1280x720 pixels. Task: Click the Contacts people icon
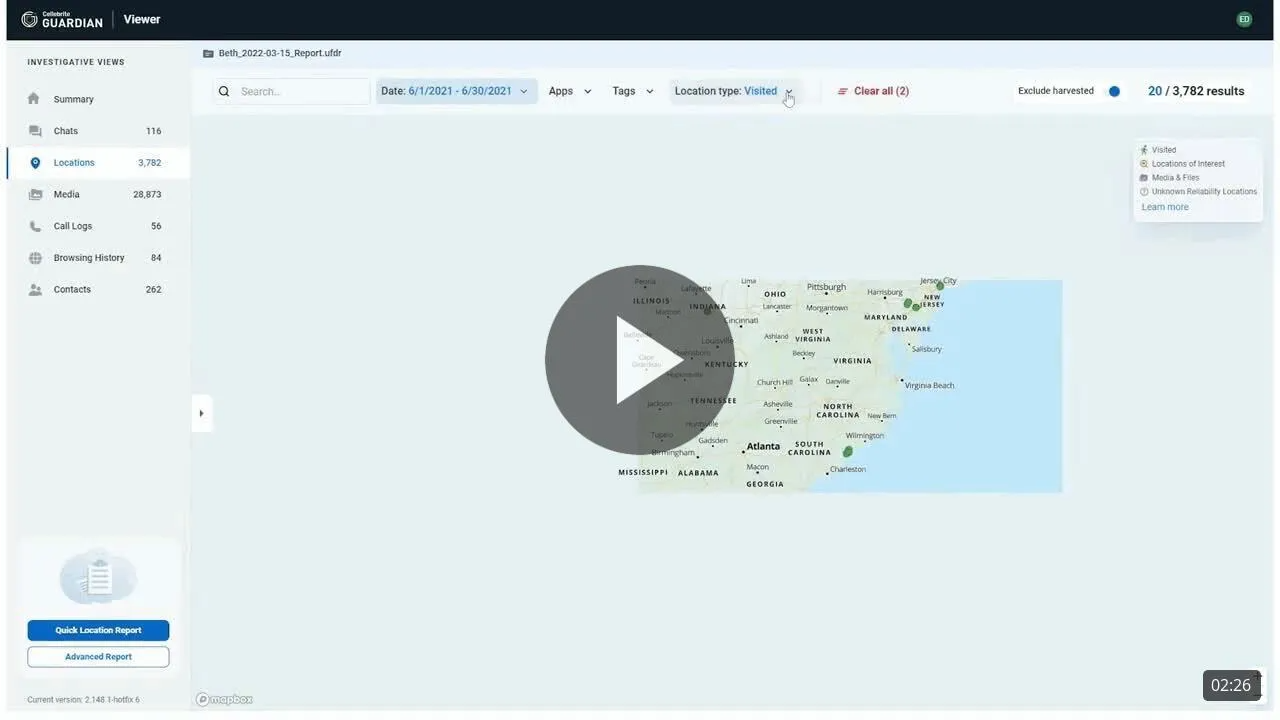point(35,290)
